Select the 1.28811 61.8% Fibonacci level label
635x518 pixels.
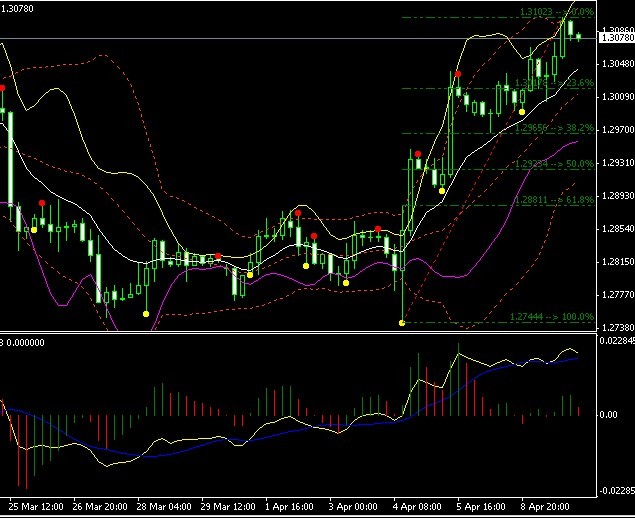[554, 200]
